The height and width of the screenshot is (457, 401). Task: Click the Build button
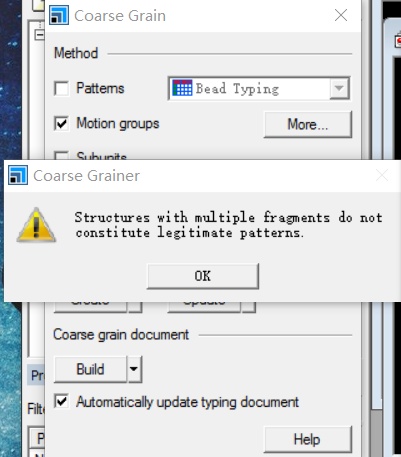[x=90, y=369]
